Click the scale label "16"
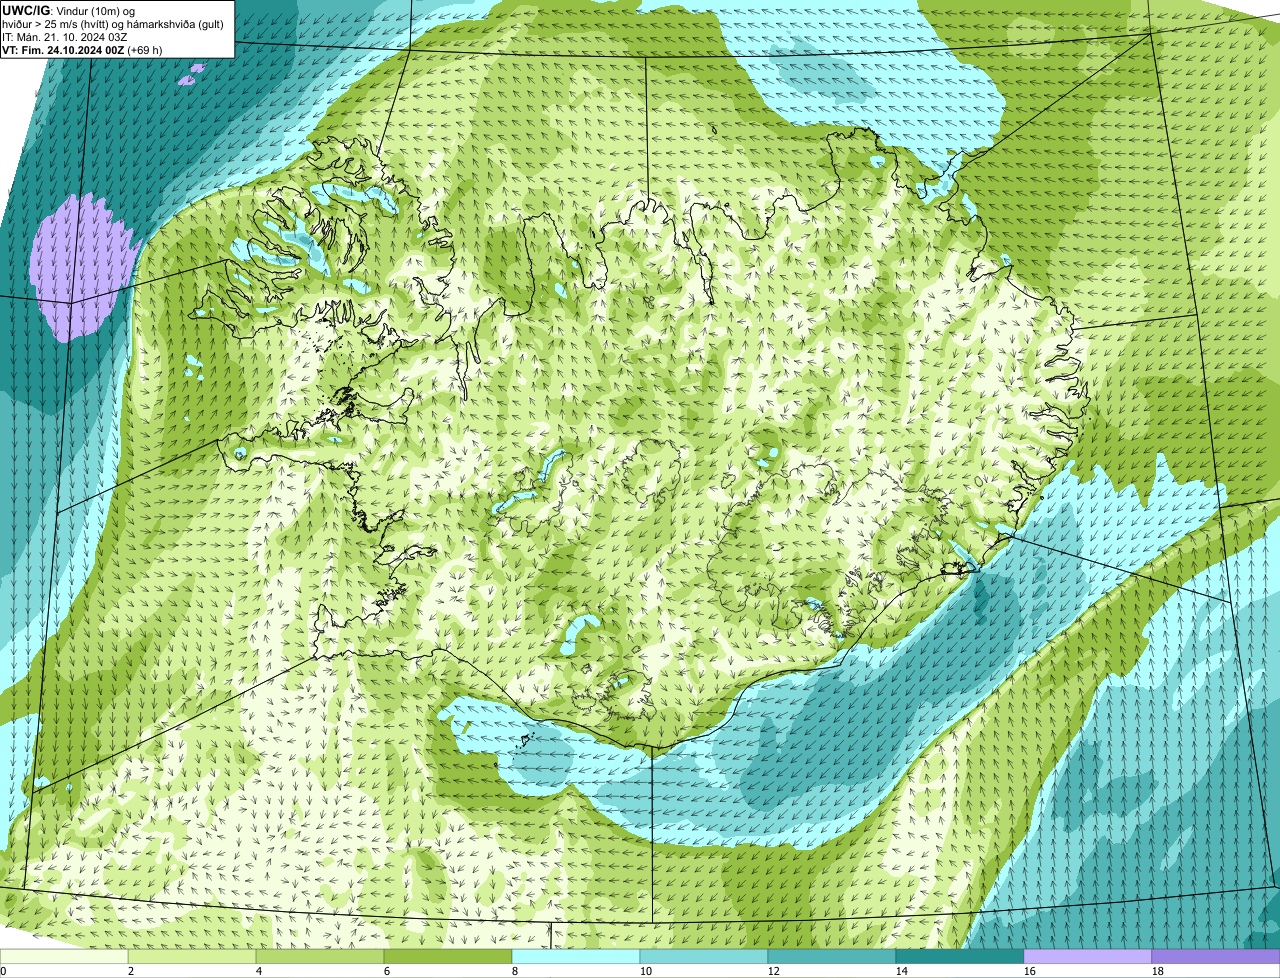 tap(1030, 971)
